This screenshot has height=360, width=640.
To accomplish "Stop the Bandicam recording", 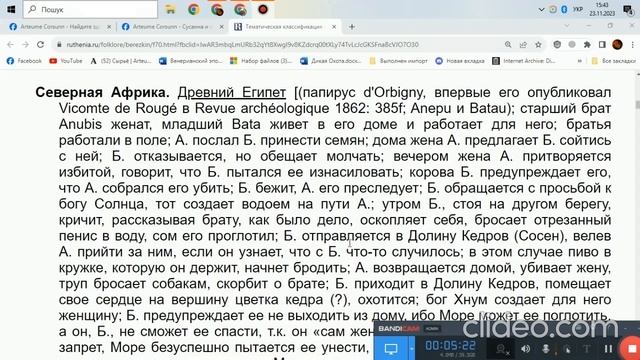I will pyautogui.click(x=631, y=349).
